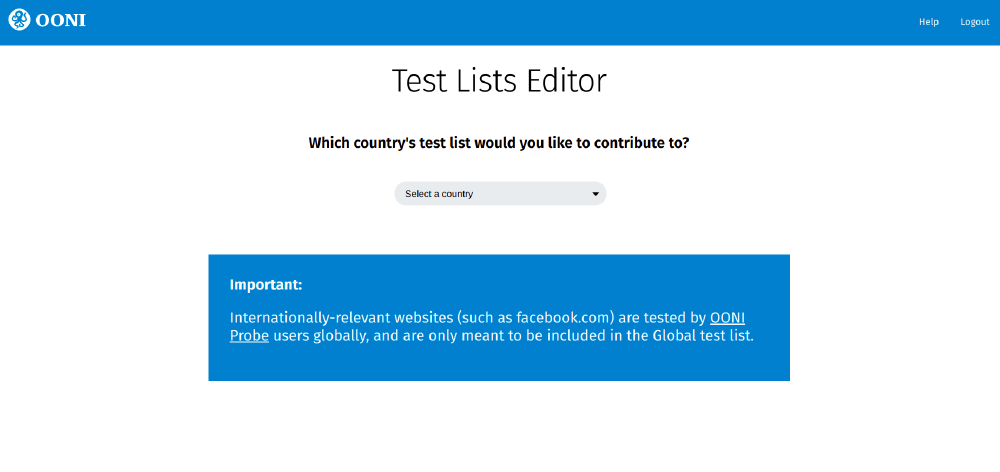Open the Help page
The height and width of the screenshot is (472, 1000).
[929, 22]
